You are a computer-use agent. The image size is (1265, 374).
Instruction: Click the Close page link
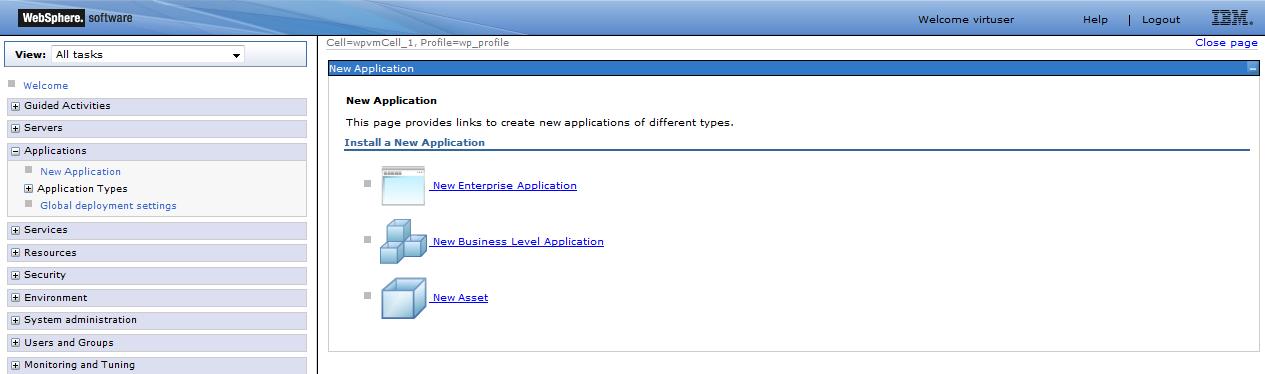click(x=1226, y=43)
